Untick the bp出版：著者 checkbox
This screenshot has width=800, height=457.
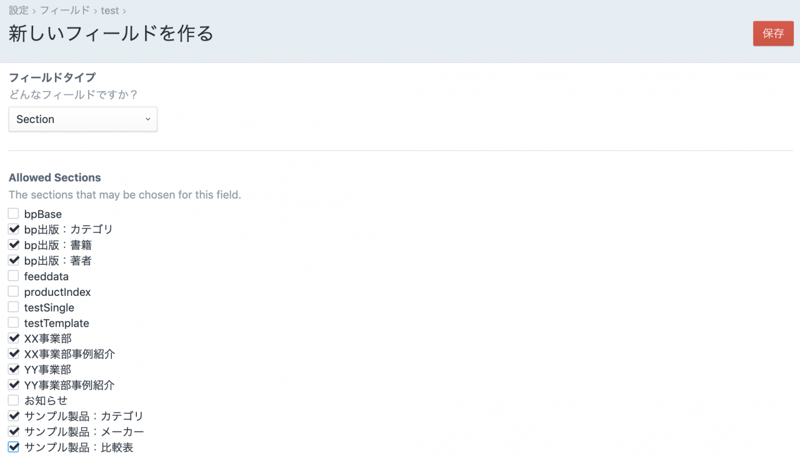14,260
